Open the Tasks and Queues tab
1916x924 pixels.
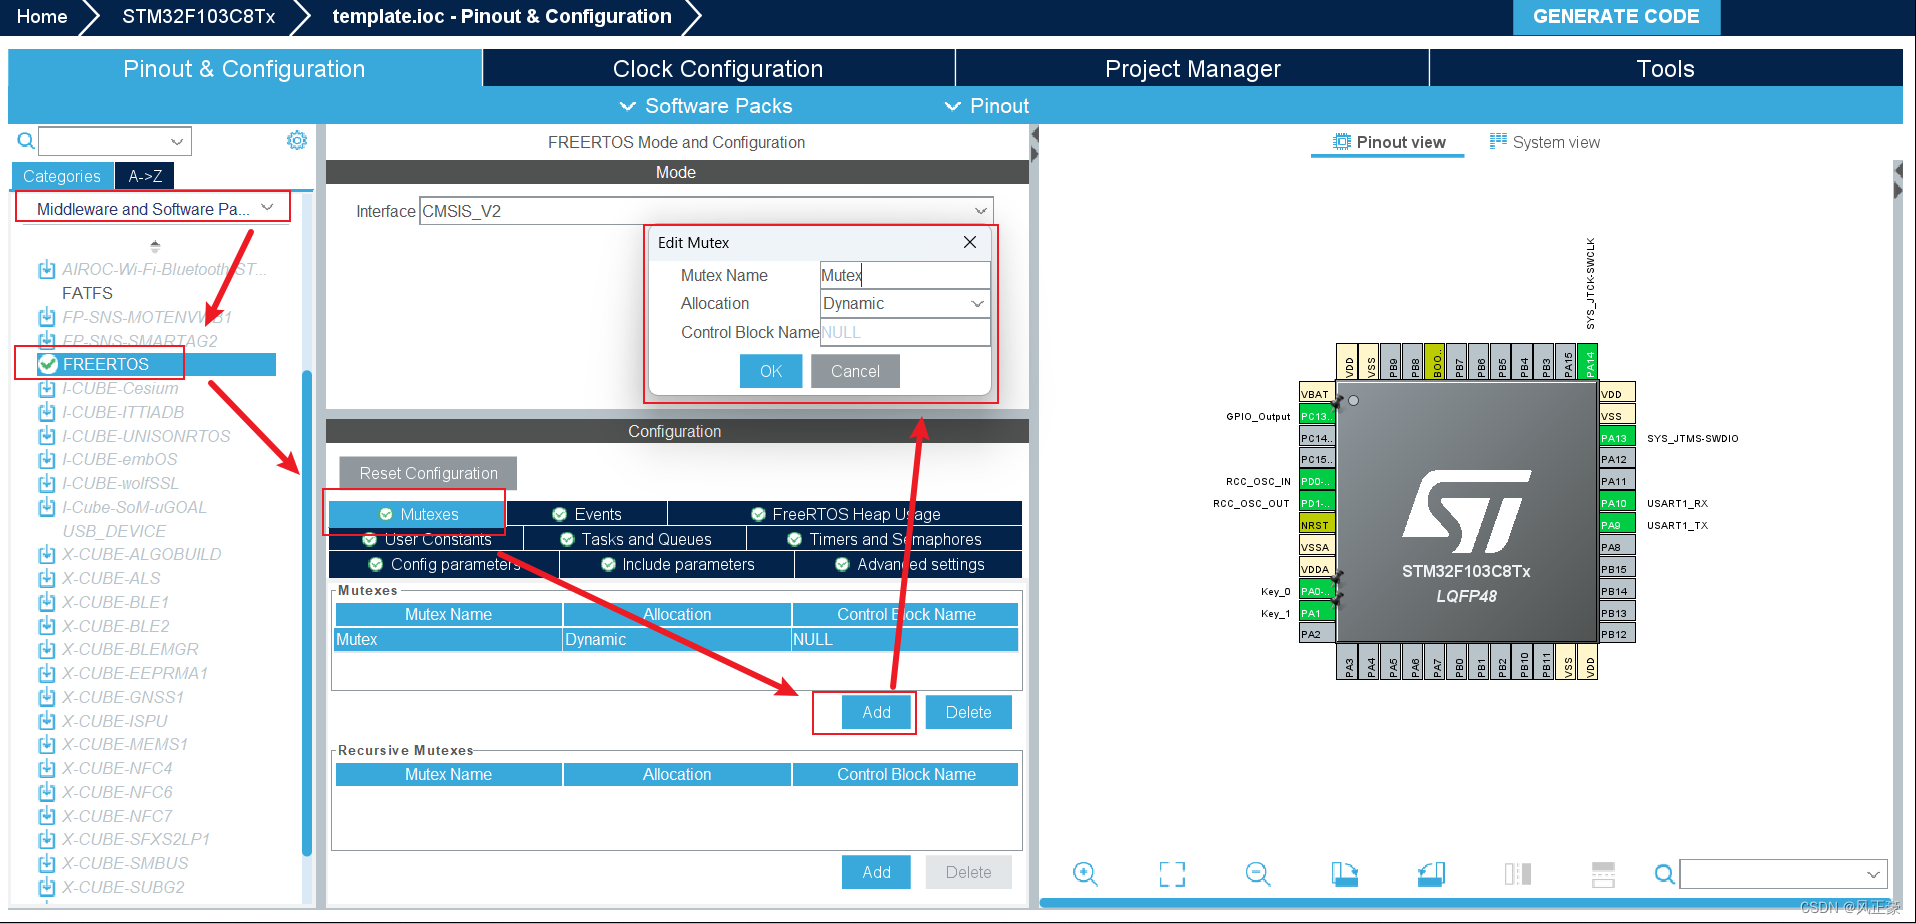[636, 539]
